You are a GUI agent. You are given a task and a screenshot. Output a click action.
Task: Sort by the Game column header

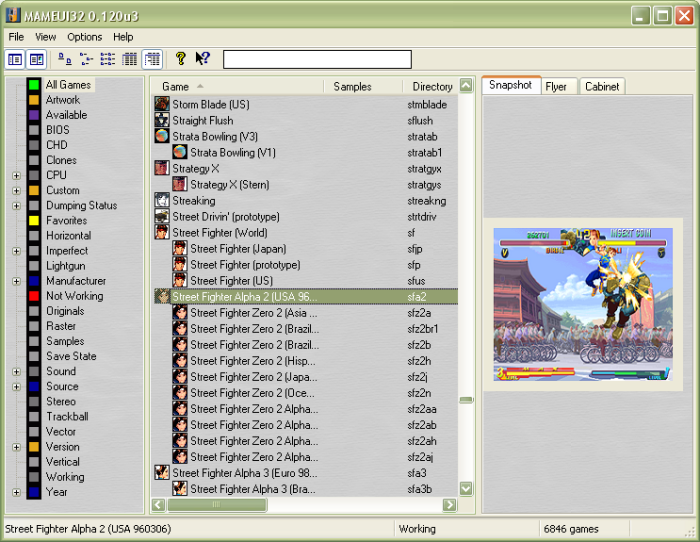click(237, 87)
